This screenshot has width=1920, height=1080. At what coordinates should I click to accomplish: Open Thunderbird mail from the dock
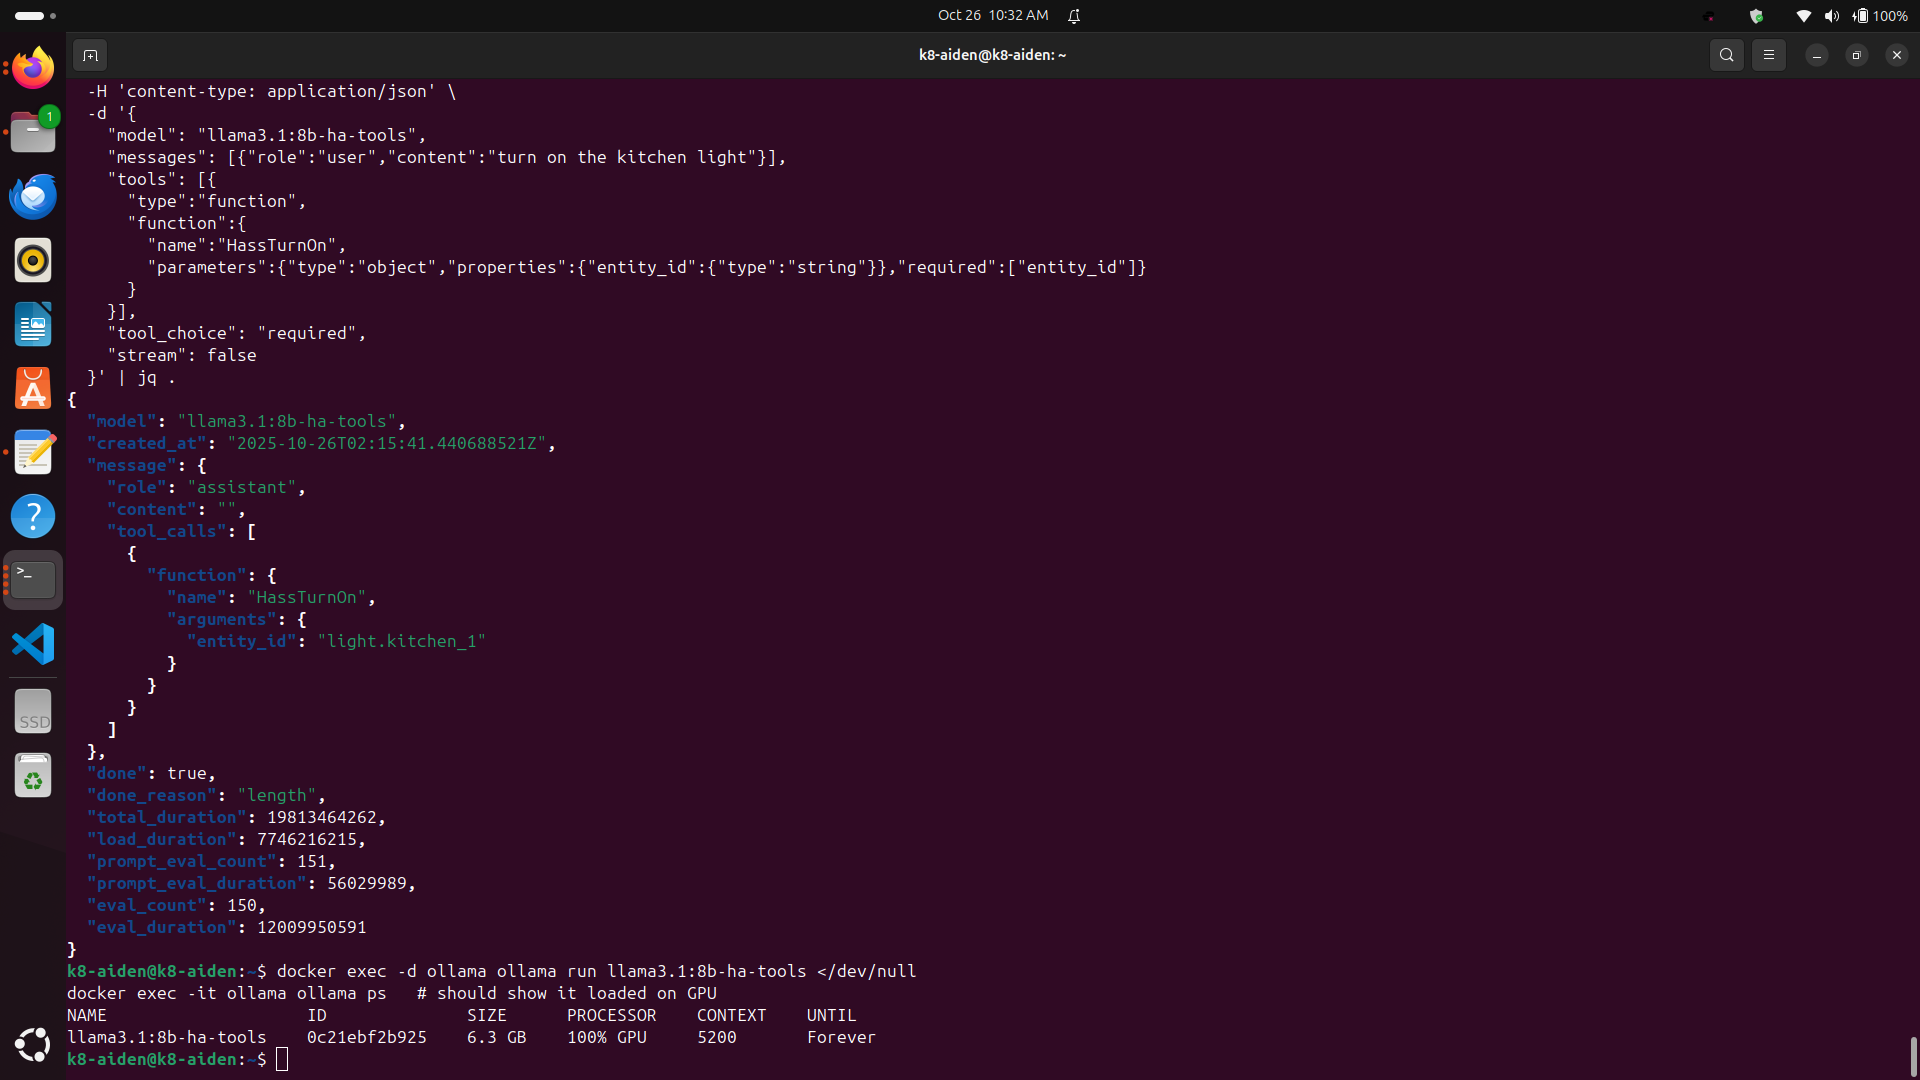(x=33, y=196)
